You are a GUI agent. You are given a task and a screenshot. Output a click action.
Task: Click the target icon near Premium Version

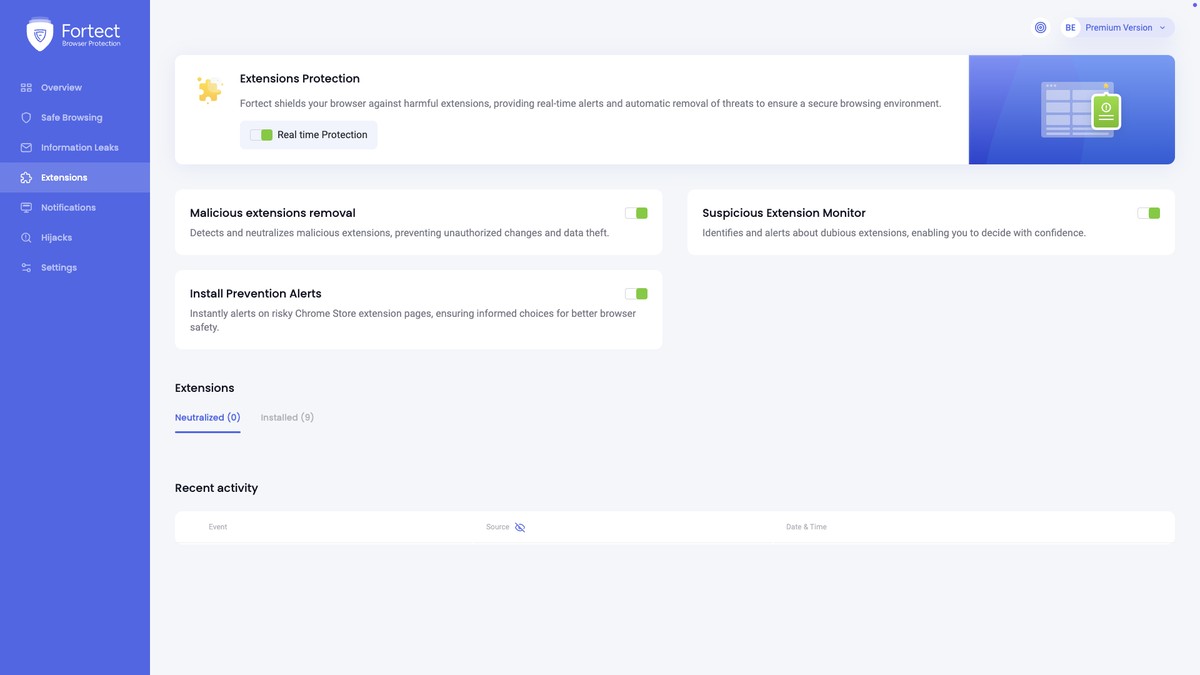click(x=1040, y=27)
